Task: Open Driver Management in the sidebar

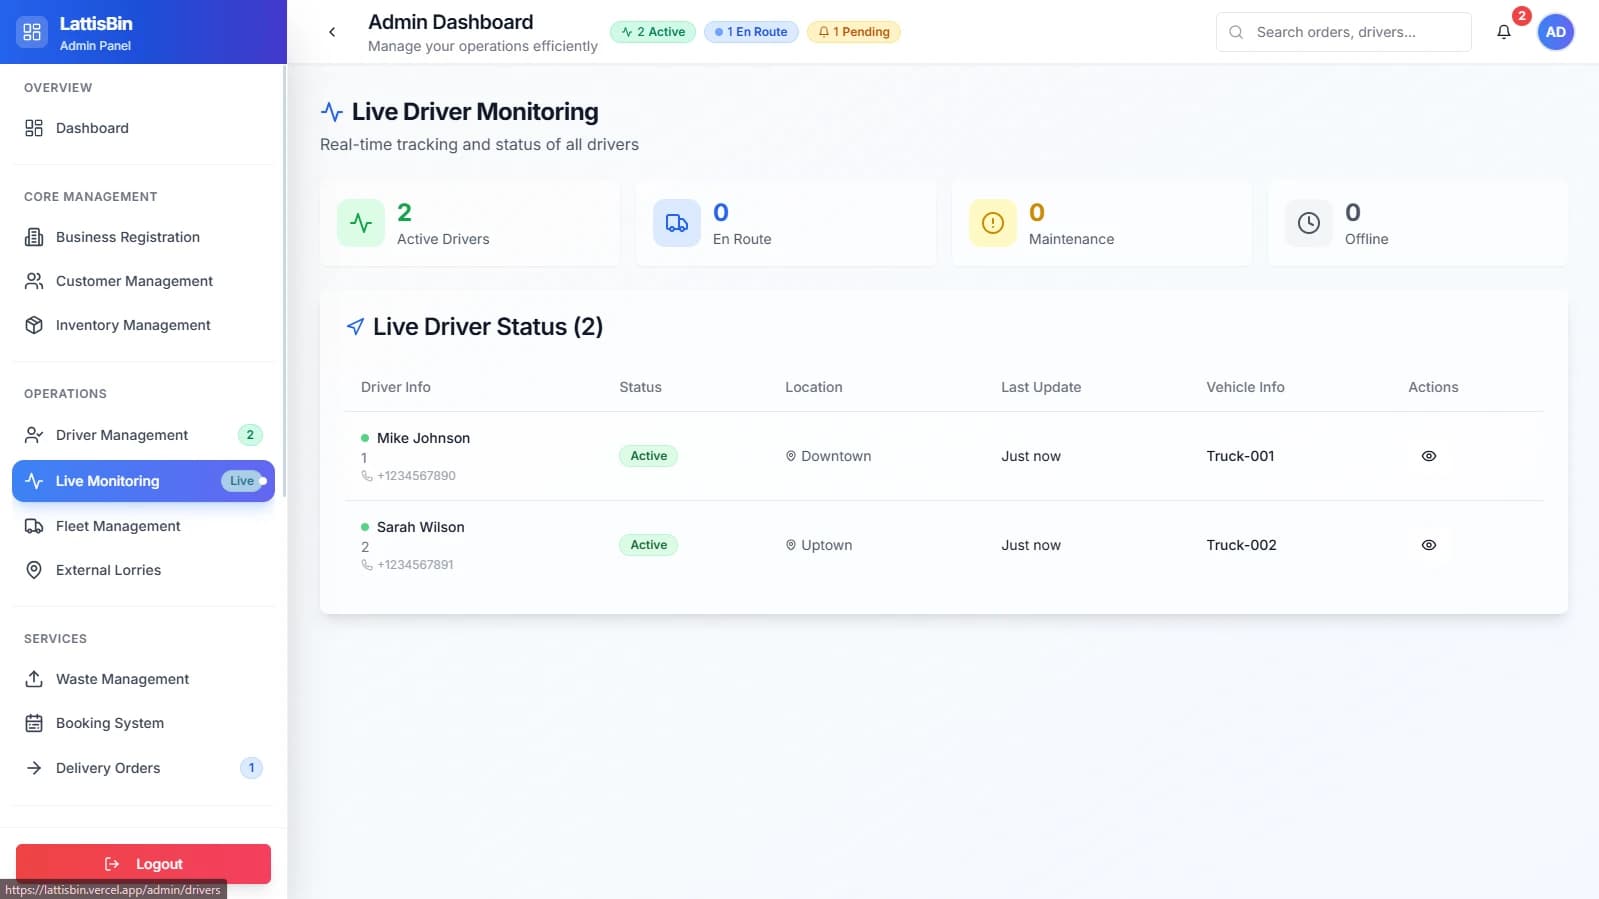Action: [121, 435]
